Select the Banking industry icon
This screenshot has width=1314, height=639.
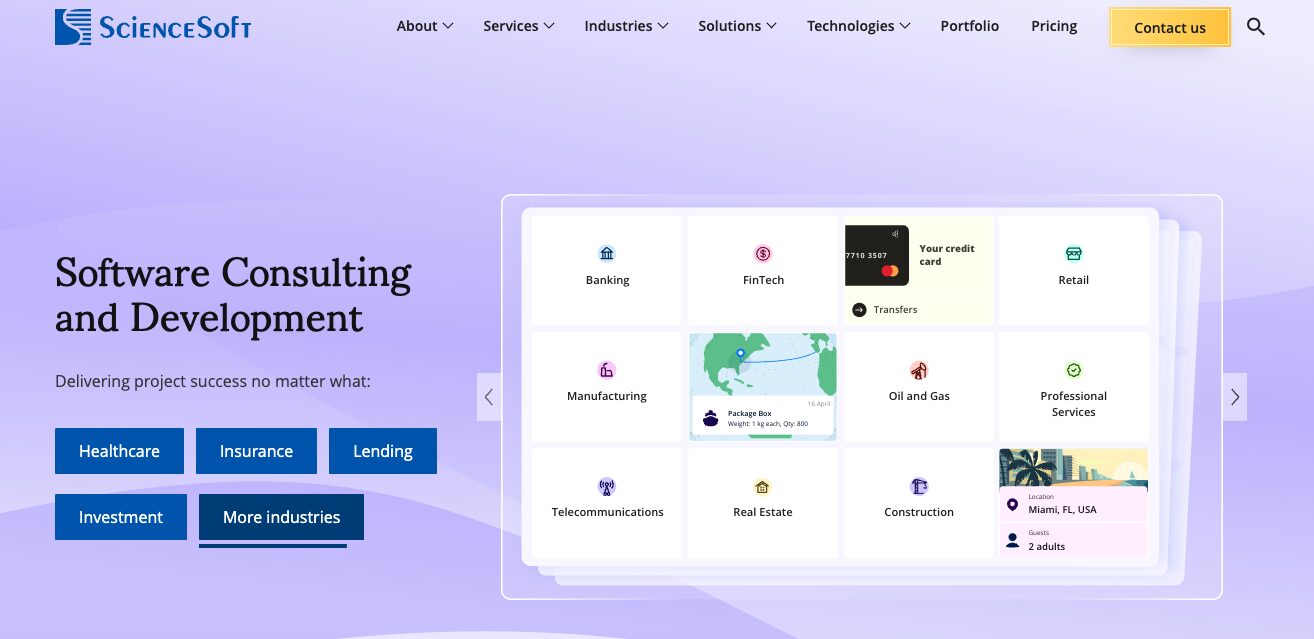point(607,253)
